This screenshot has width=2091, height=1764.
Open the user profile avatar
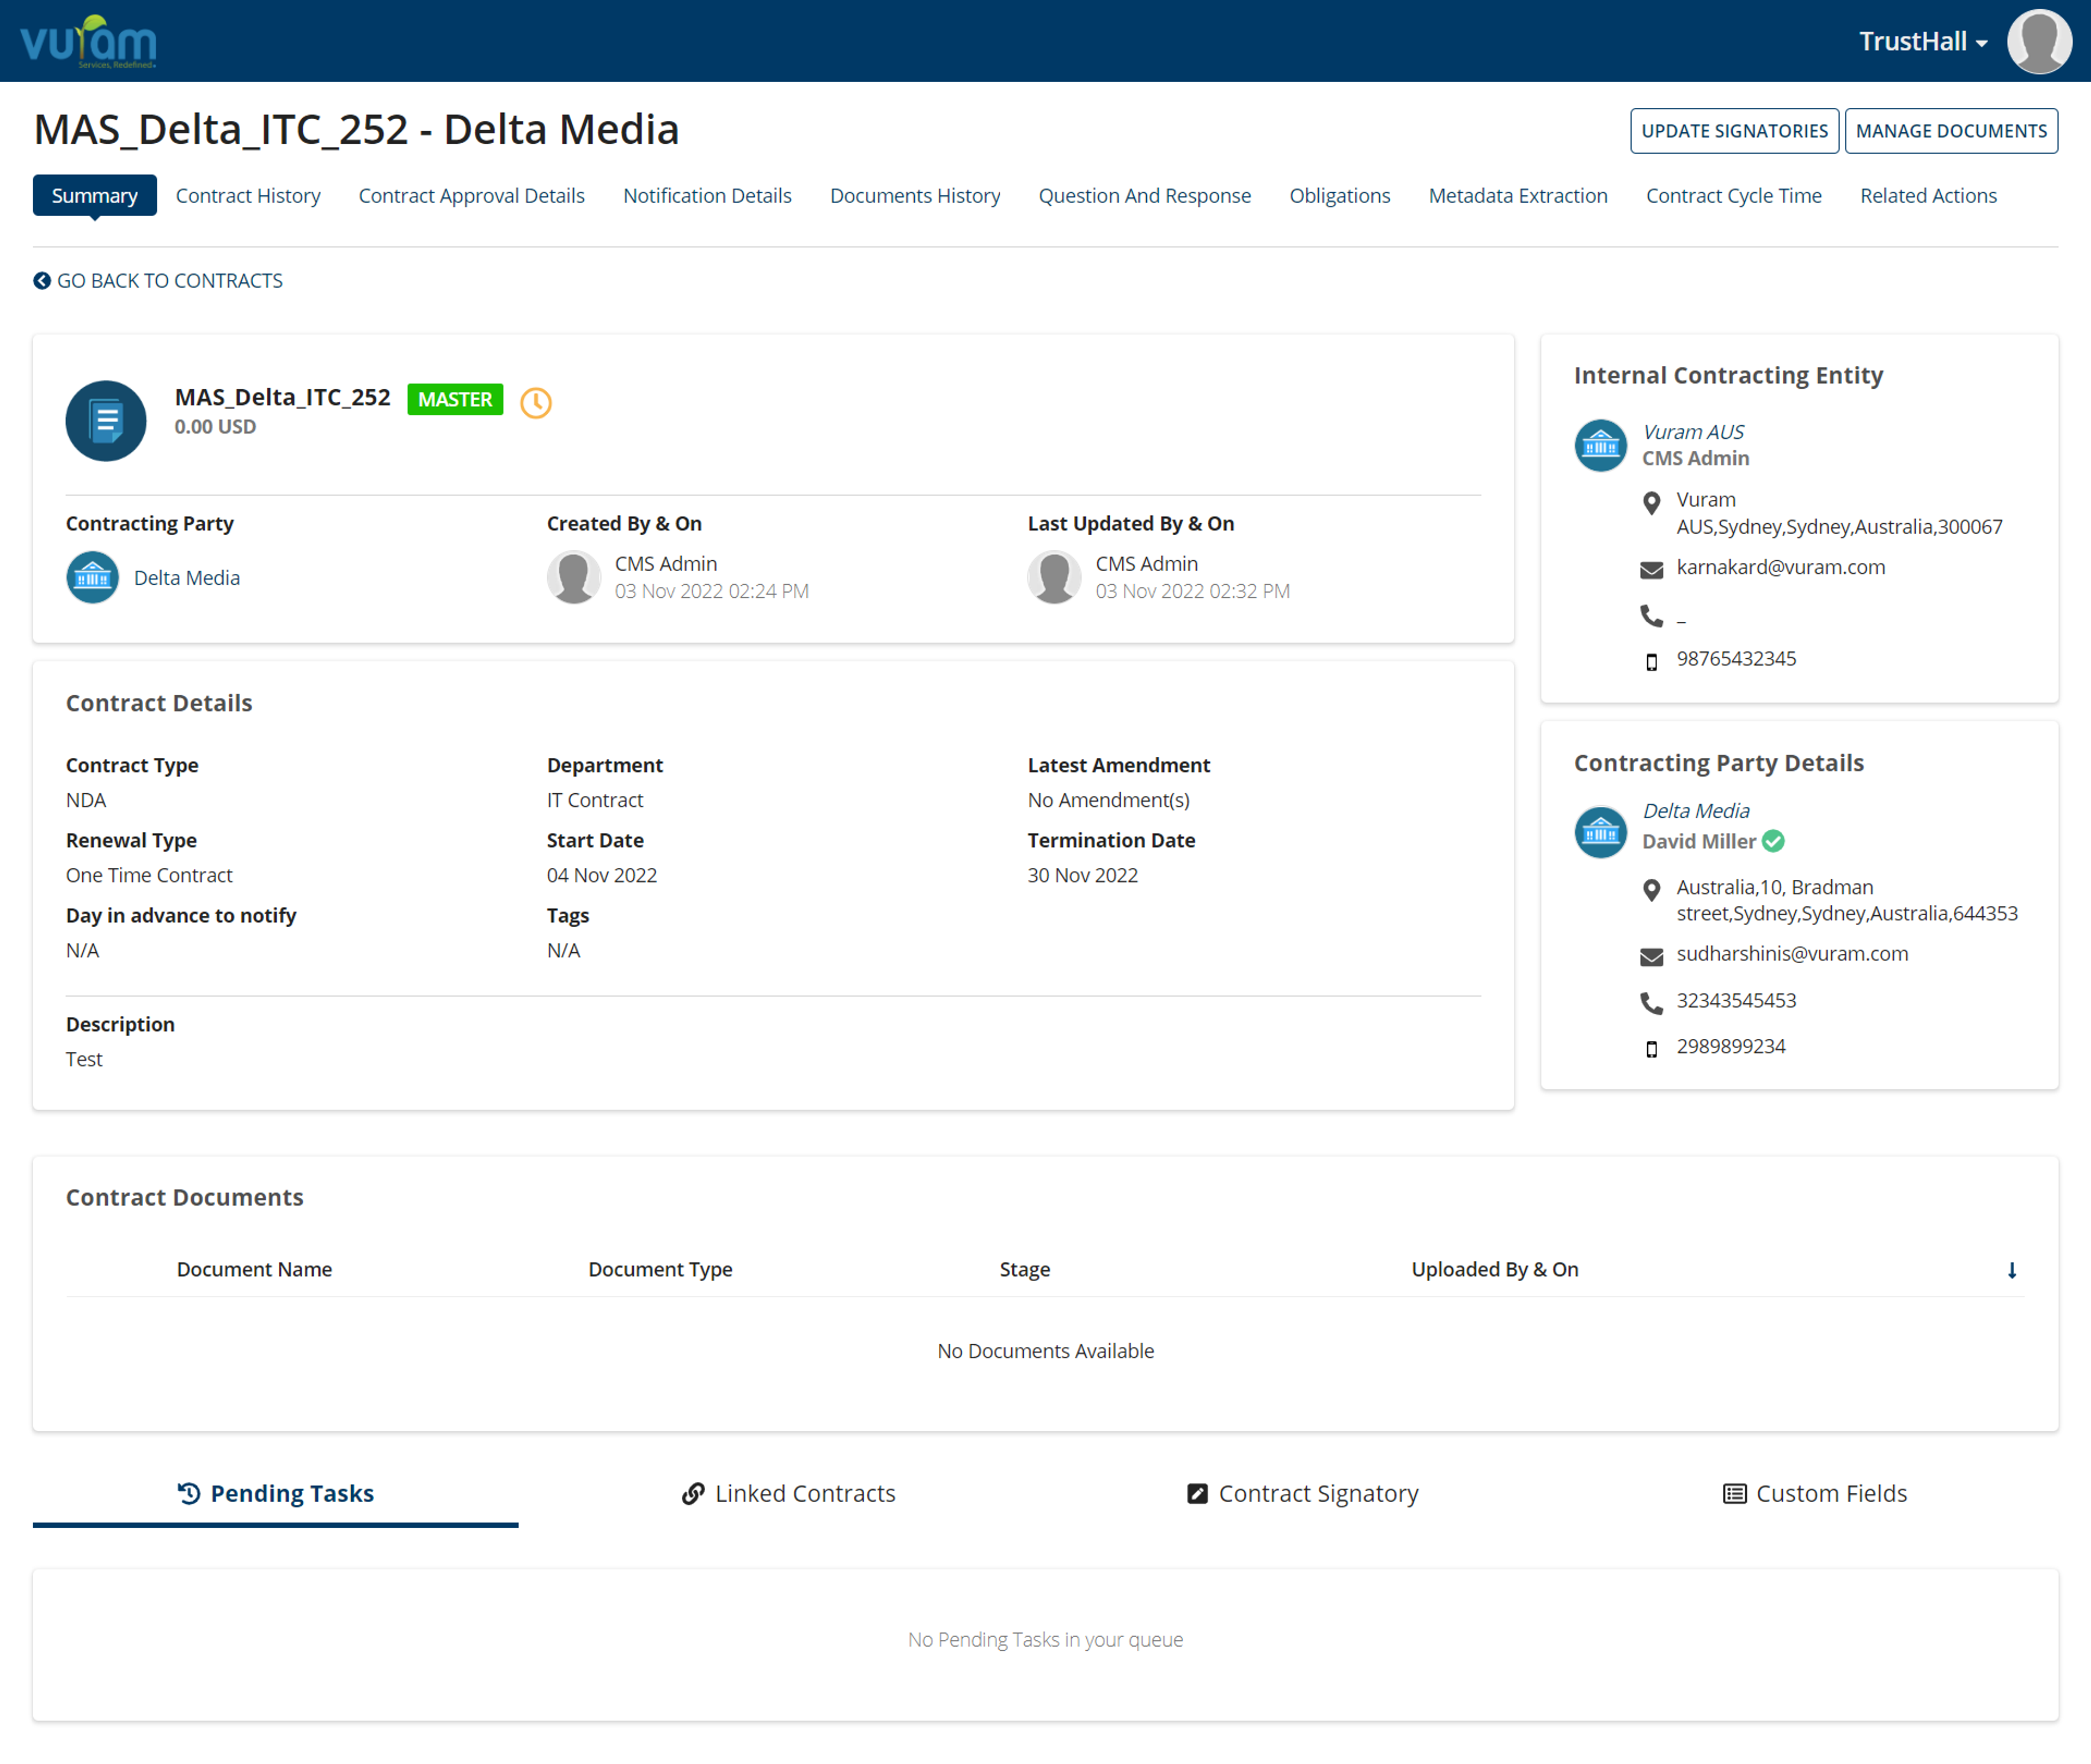[2038, 41]
